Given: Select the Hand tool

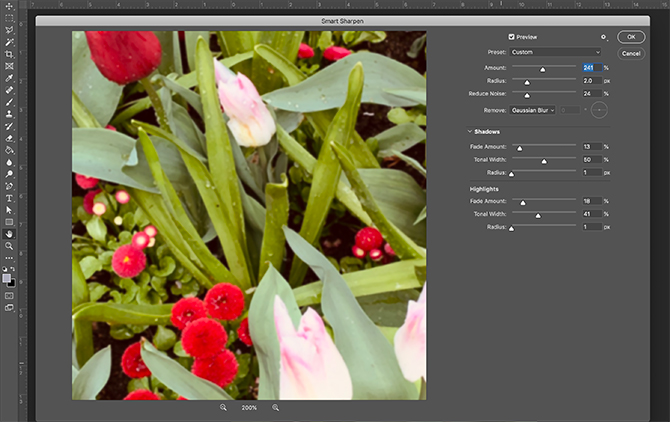Looking at the screenshot, I should coord(9,234).
